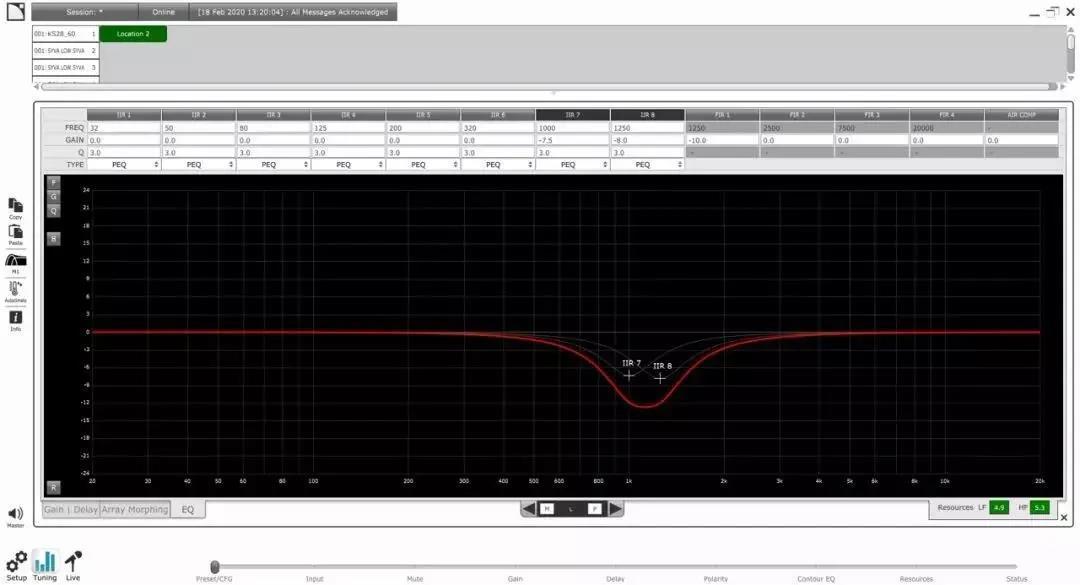Switch to the Array Morphing tab
The image size is (1080, 585).
tap(135, 510)
